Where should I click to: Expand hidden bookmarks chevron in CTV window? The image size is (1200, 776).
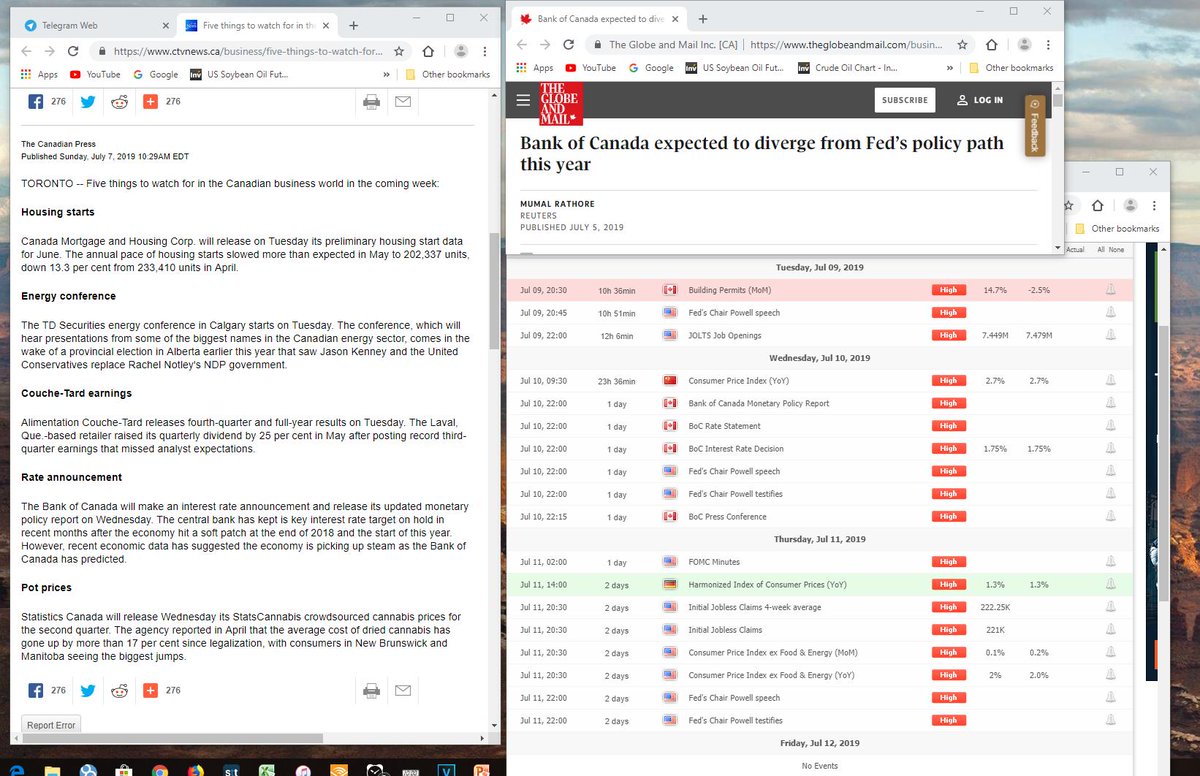387,75
